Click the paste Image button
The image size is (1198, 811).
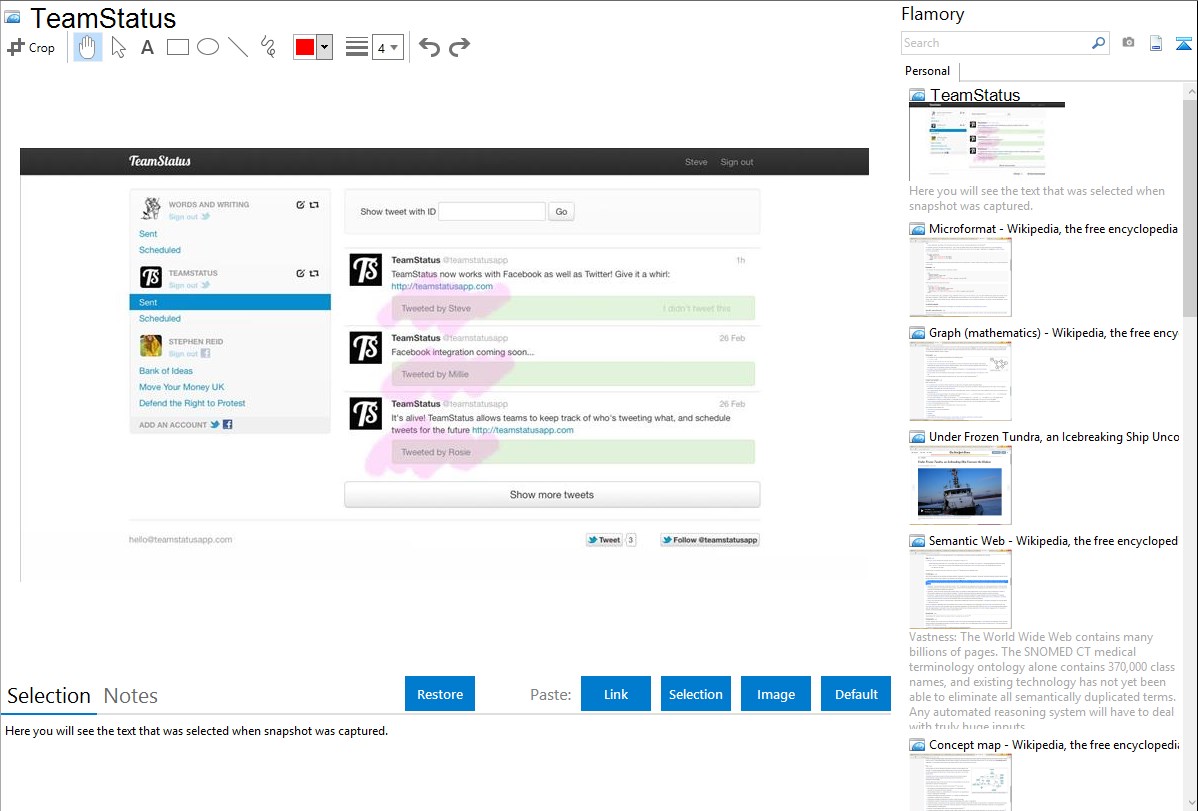(775, 694)
